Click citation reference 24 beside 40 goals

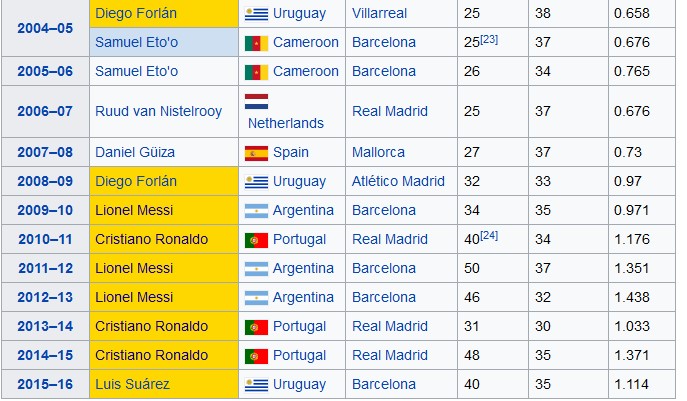click(489, 235)
